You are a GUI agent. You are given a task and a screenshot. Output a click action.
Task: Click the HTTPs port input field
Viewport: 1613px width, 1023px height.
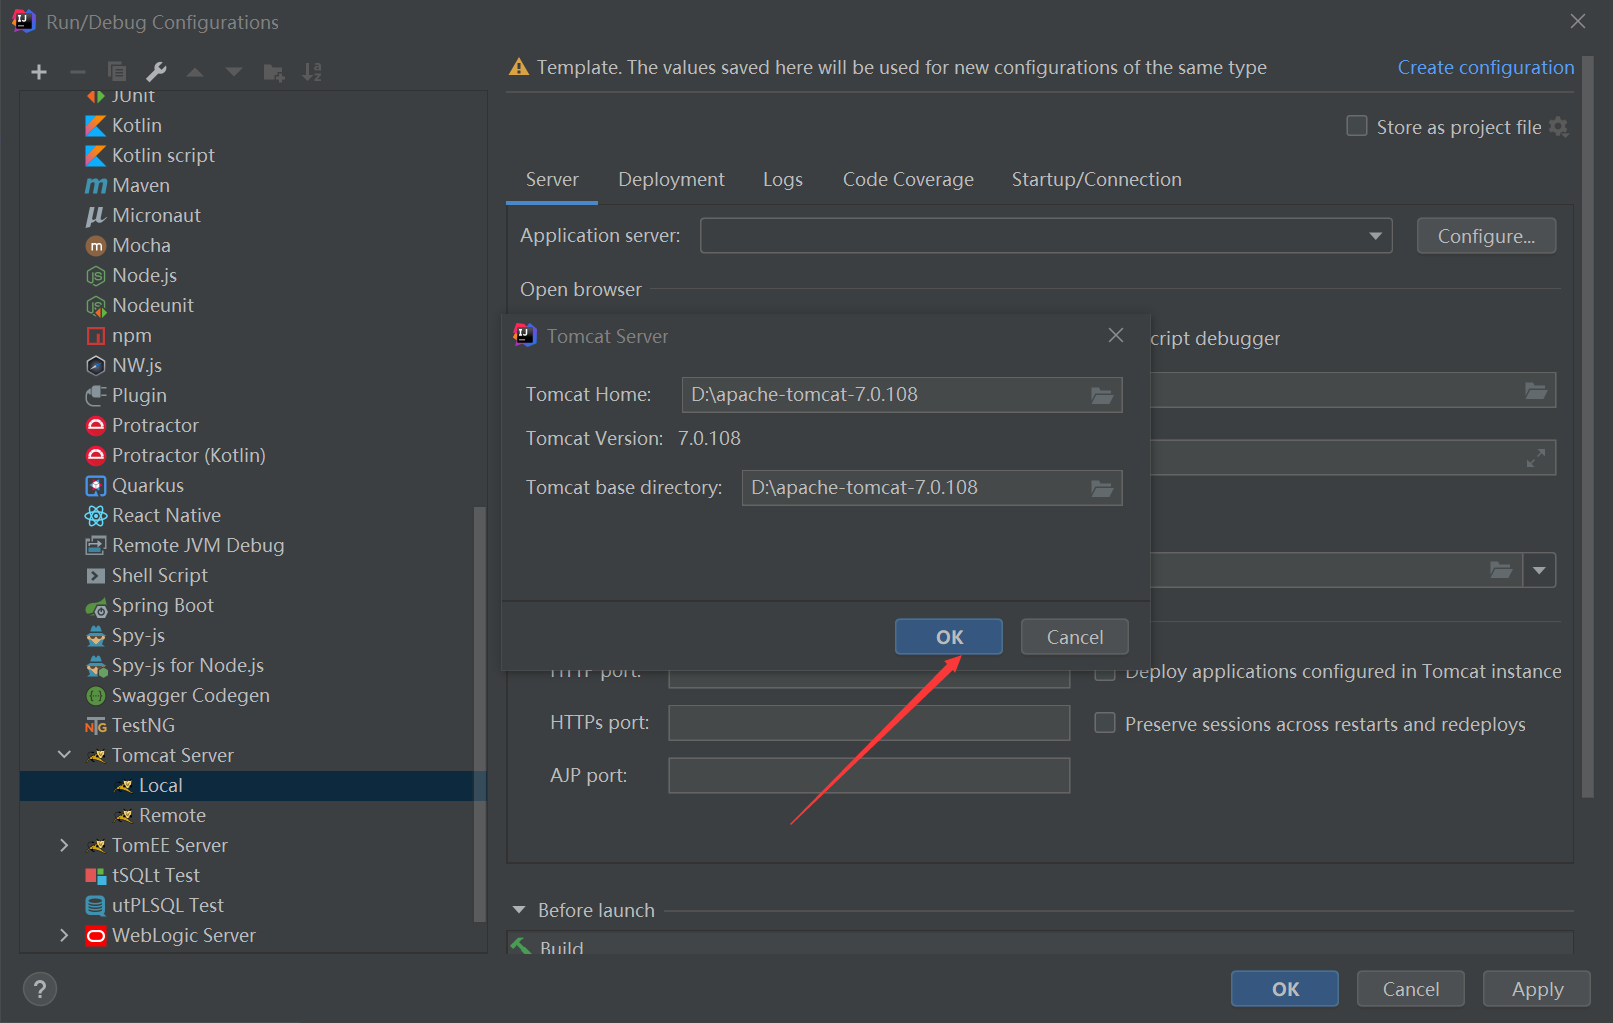868,723
